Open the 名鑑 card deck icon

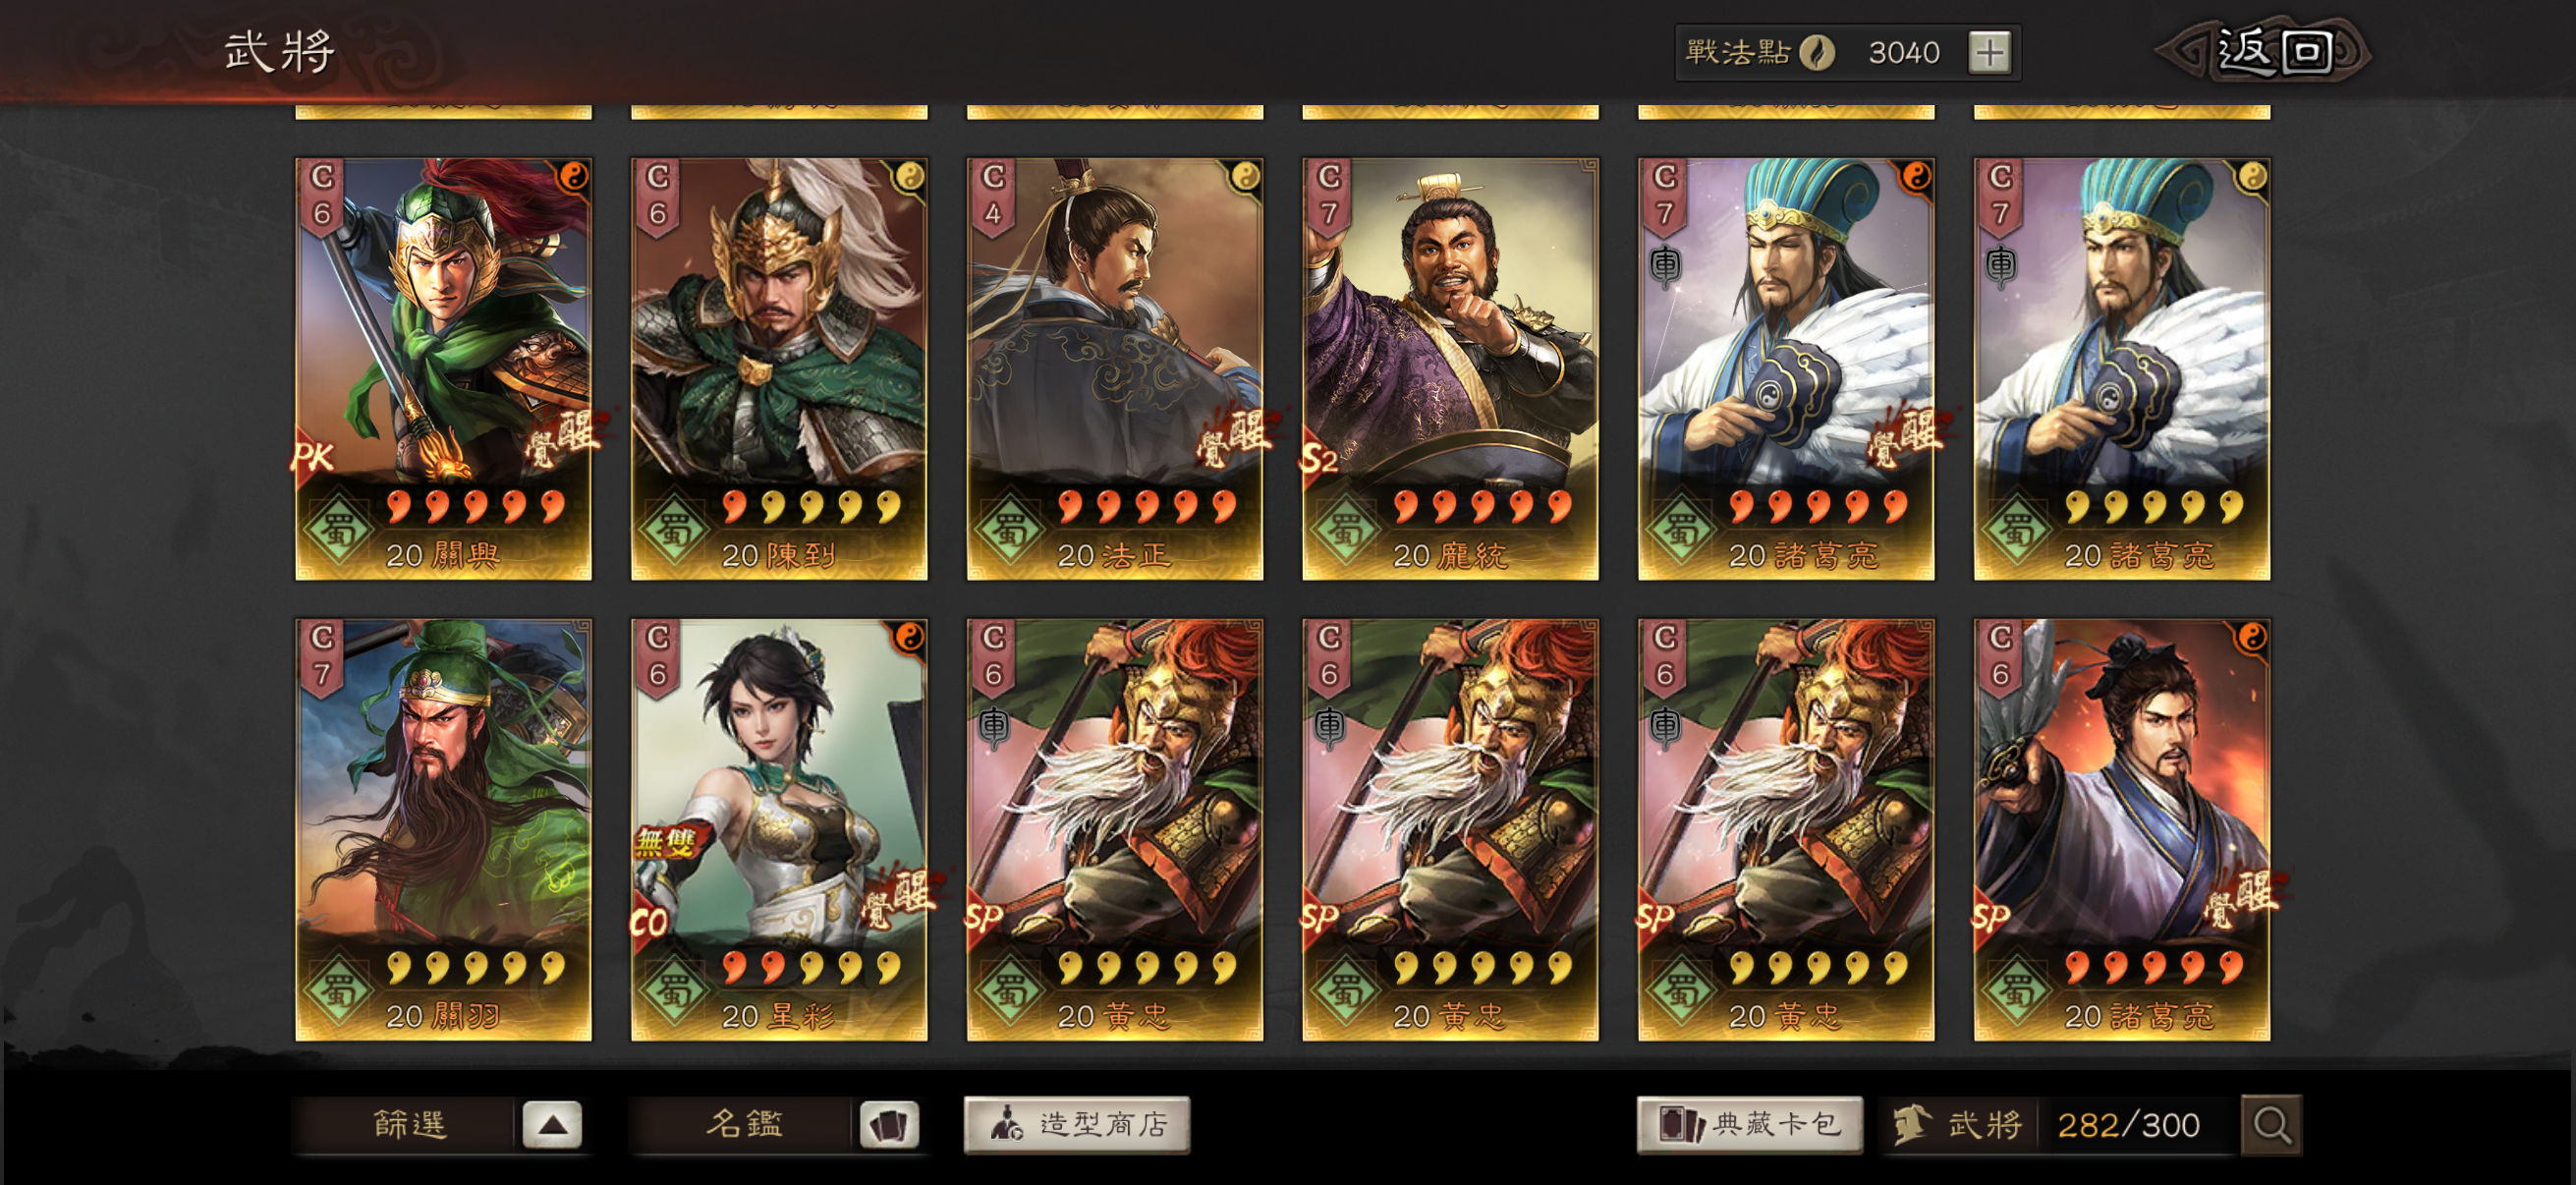coord(888,1125)
